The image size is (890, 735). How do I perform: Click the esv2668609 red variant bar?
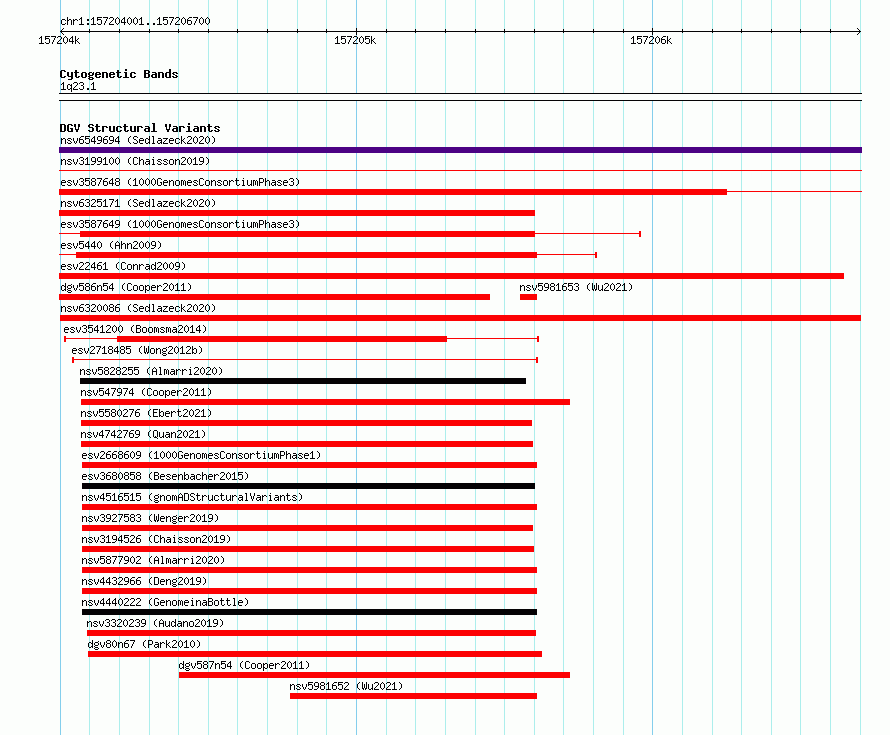click(x=309, y=465)
